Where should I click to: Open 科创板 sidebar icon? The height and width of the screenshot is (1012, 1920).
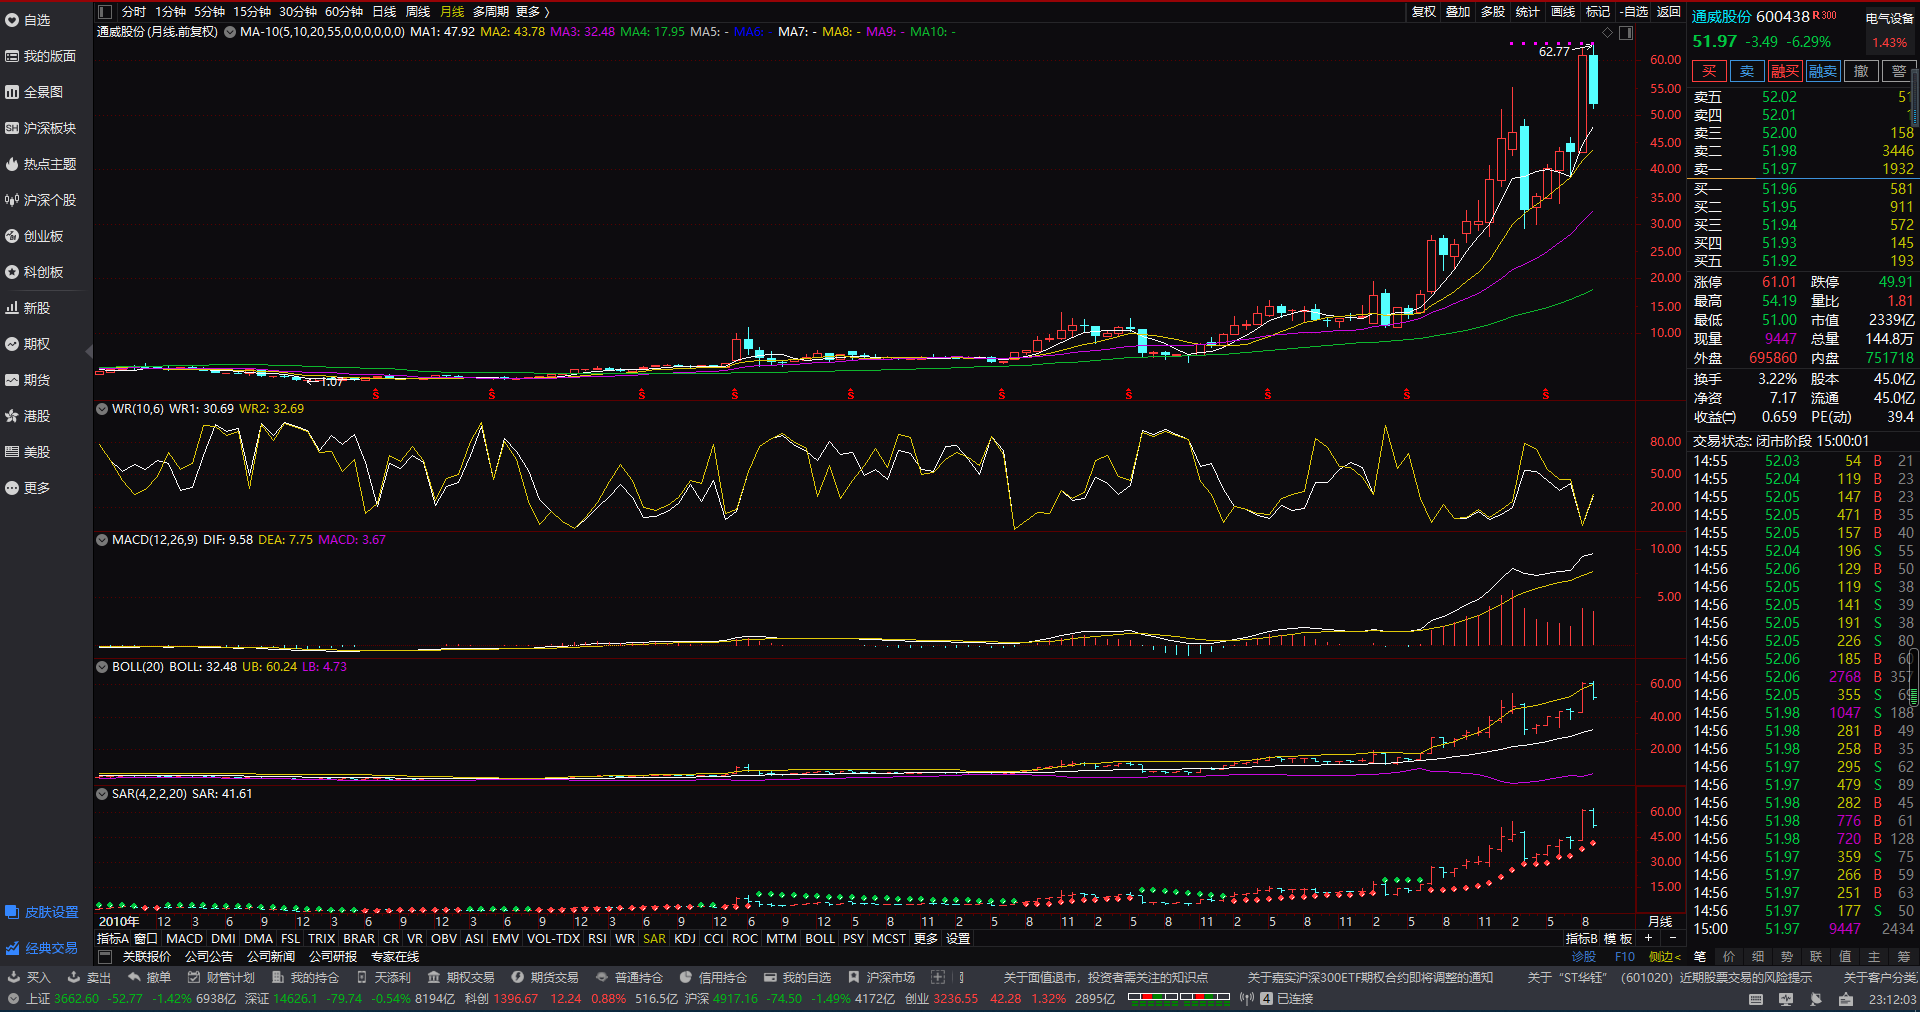[12, 272]
